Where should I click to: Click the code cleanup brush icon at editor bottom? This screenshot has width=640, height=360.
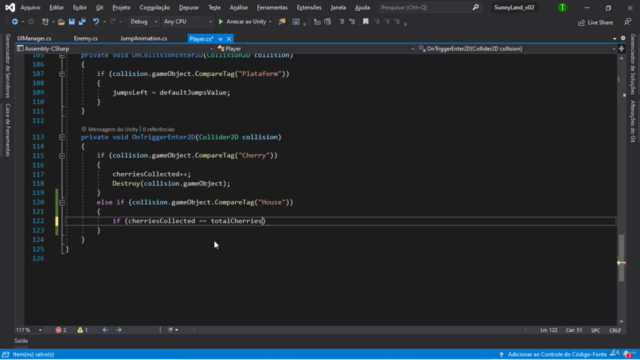click(170, 330)
